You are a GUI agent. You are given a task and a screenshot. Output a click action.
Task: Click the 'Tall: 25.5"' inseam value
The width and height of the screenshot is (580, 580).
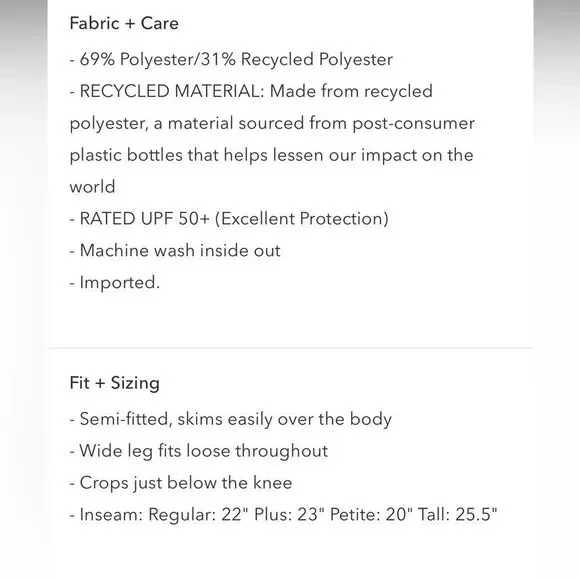click(x=458, y=515)
